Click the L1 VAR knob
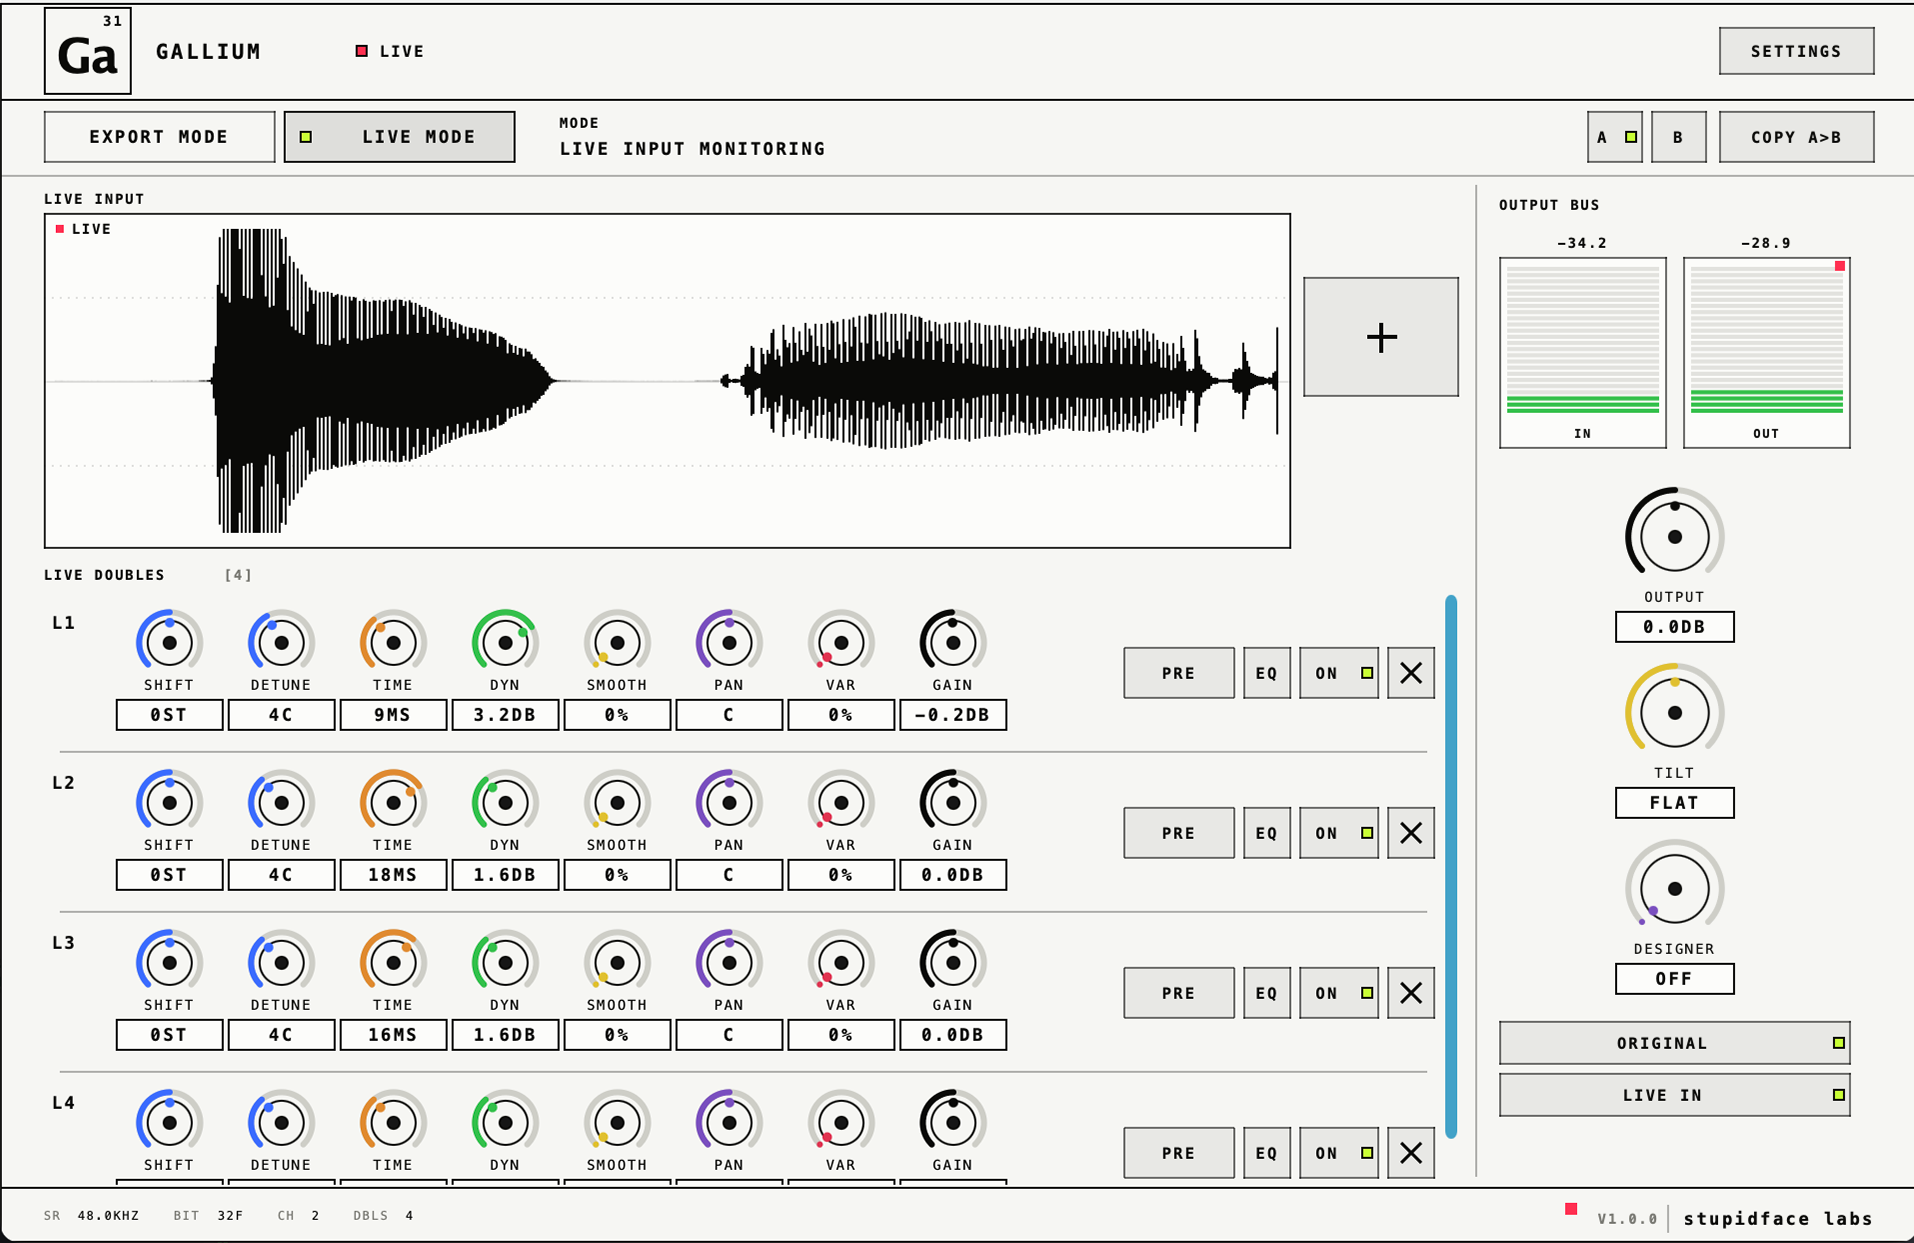 (841, 642)
